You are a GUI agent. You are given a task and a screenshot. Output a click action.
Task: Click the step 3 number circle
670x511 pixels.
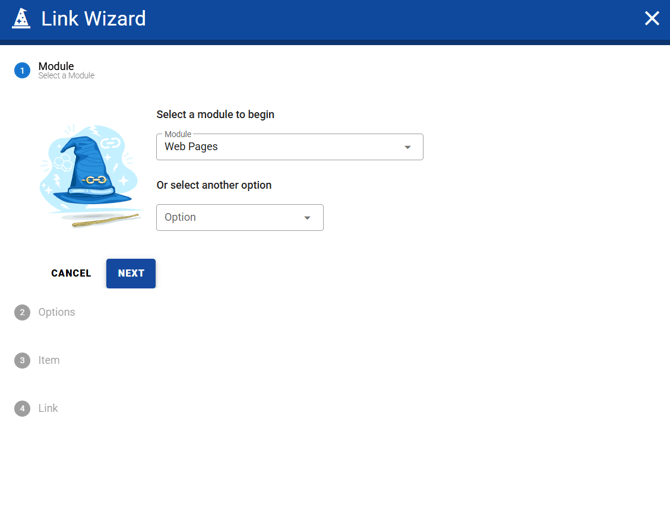click(x=22, y=361)
